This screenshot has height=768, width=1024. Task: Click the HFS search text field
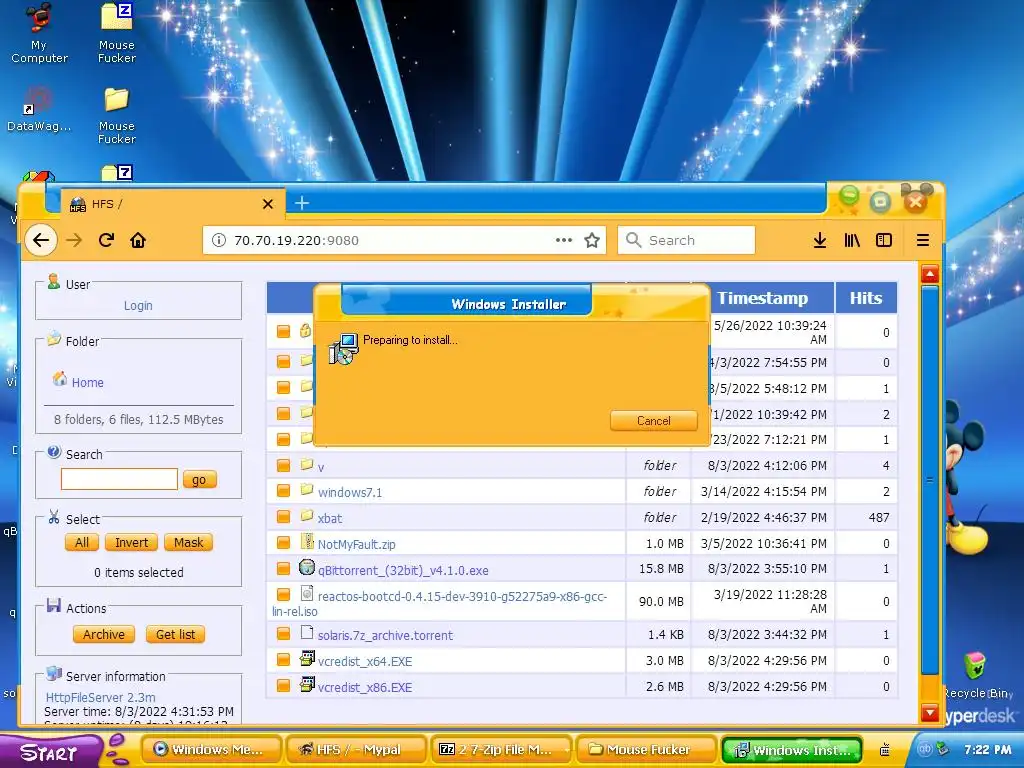pos(119,479)
